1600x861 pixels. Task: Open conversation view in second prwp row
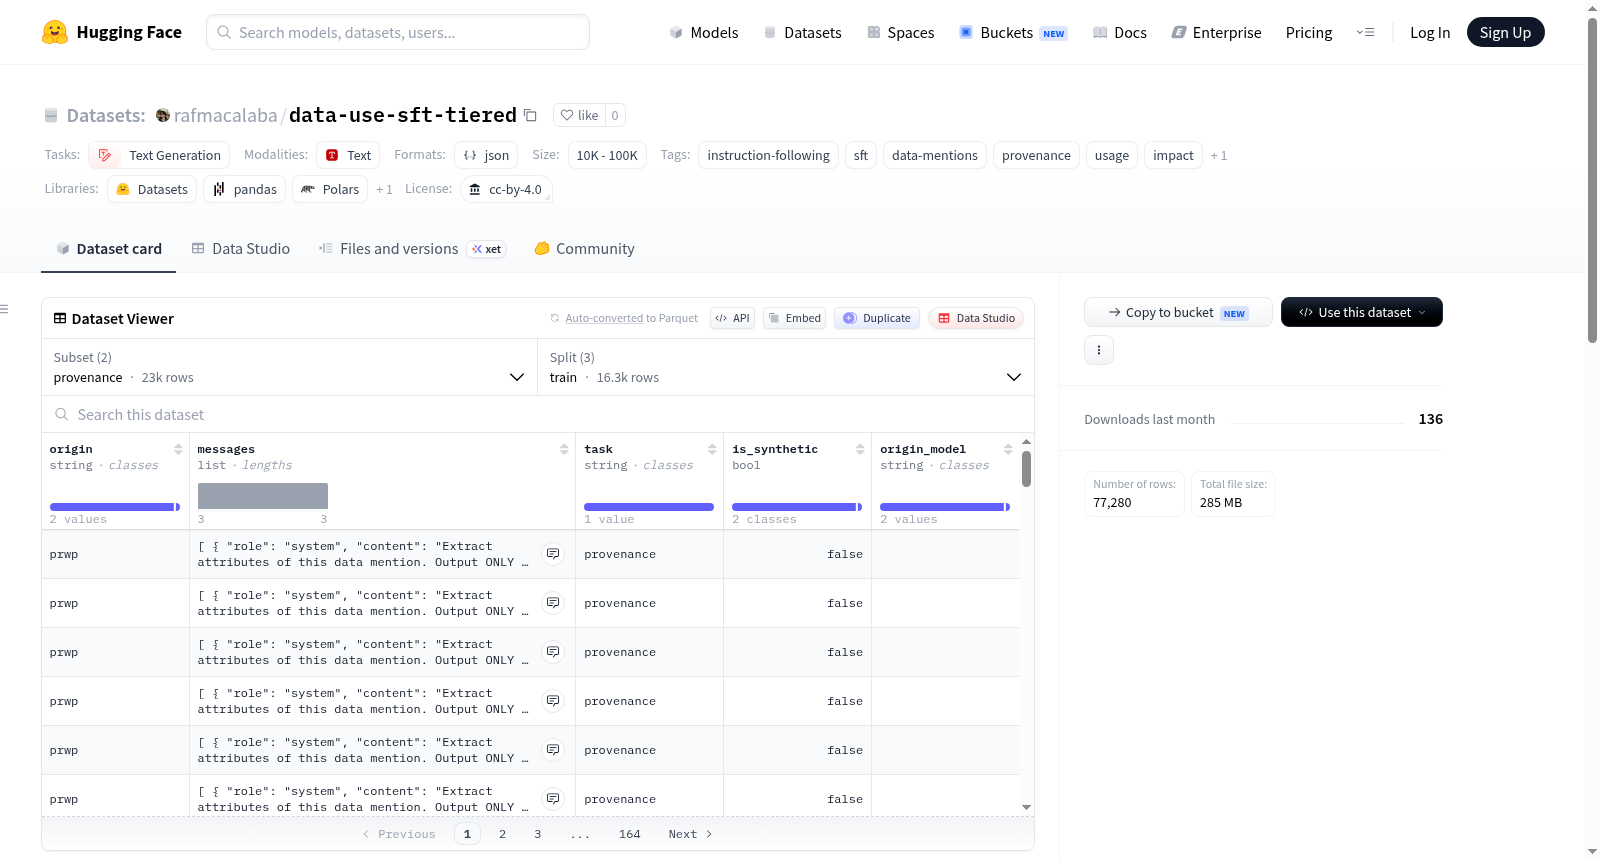[x=553, y=603]
